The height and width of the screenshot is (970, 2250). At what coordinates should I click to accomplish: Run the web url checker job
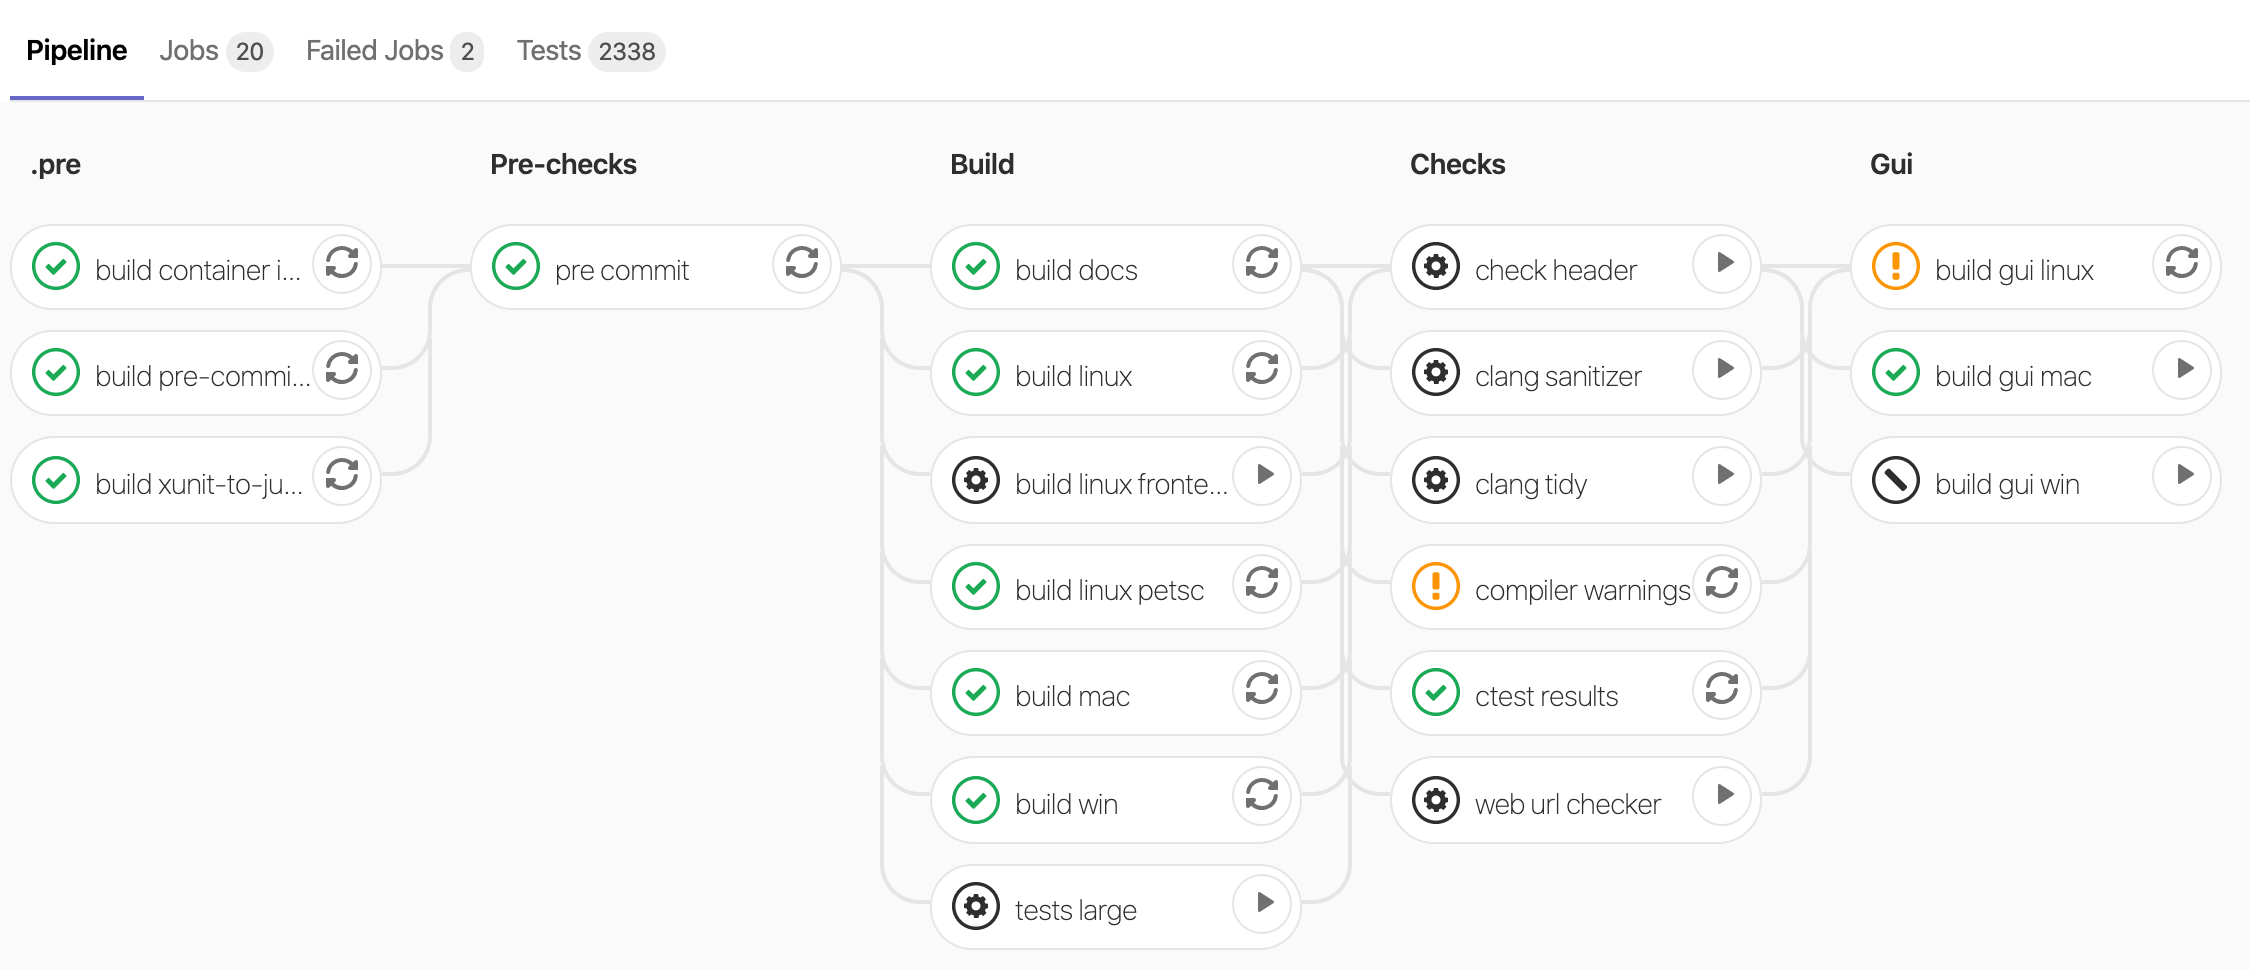1723,798
